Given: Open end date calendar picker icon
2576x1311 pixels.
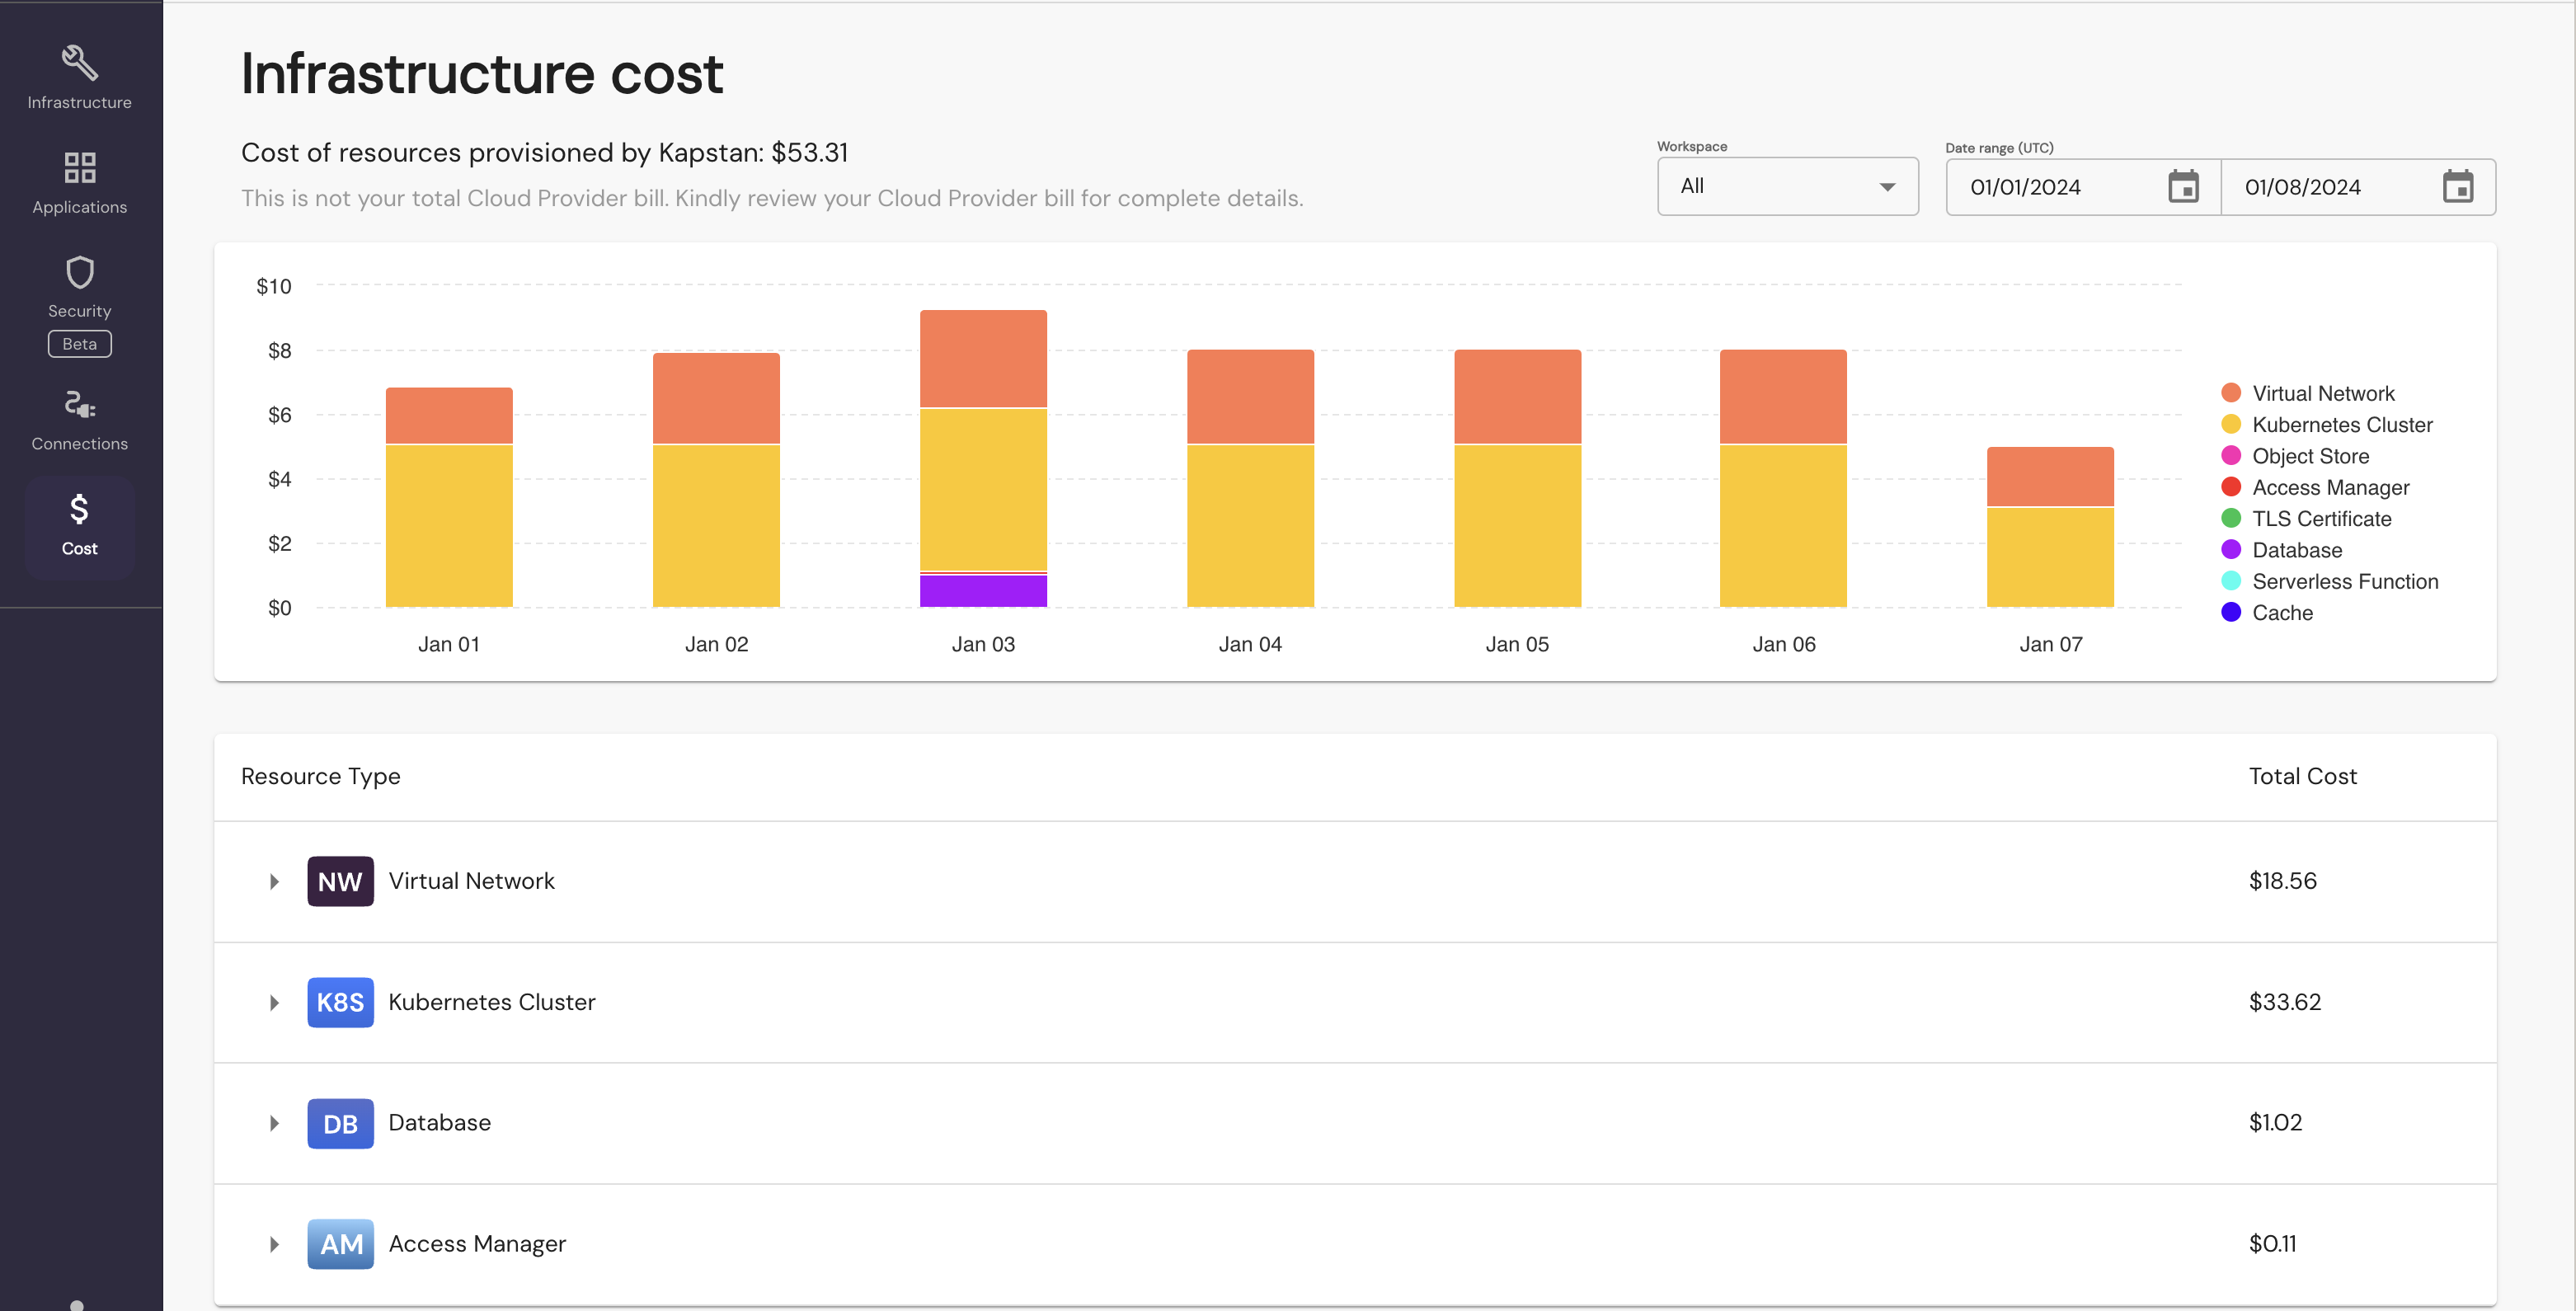Looking at the screenshot, I should (2458, 187).
